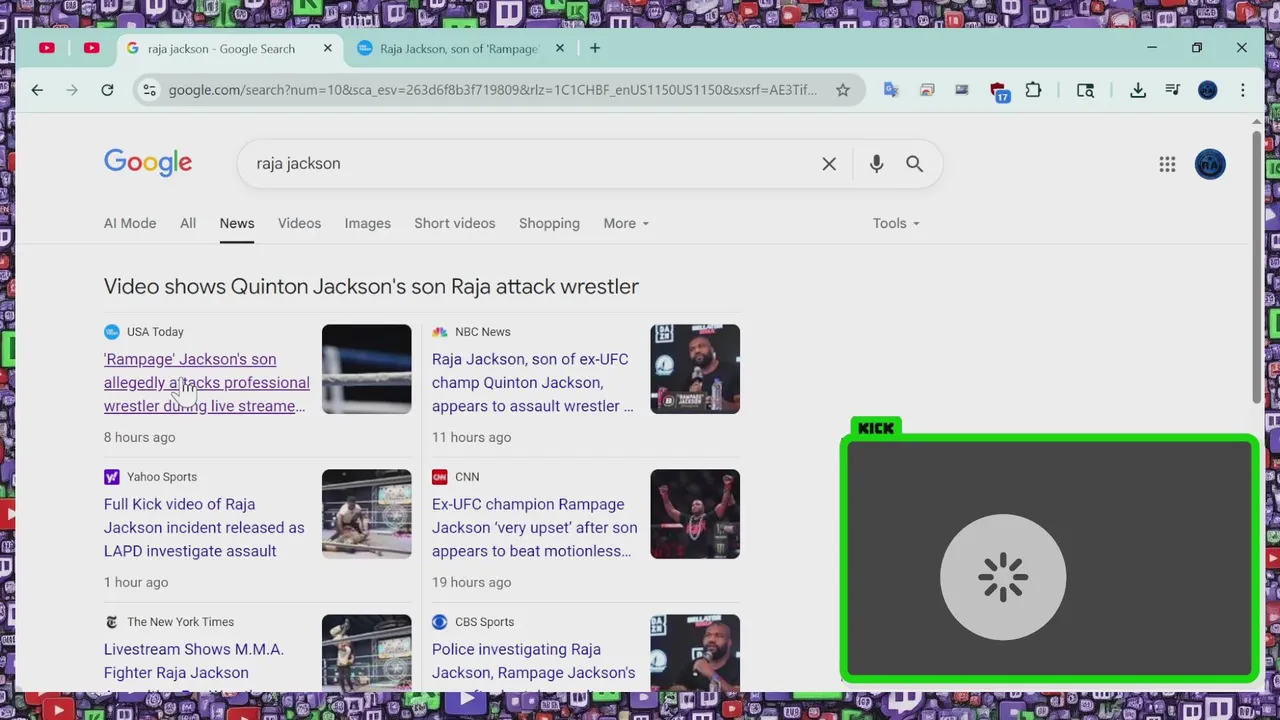Open the Google Translate extension

click(x=891, y=90)
